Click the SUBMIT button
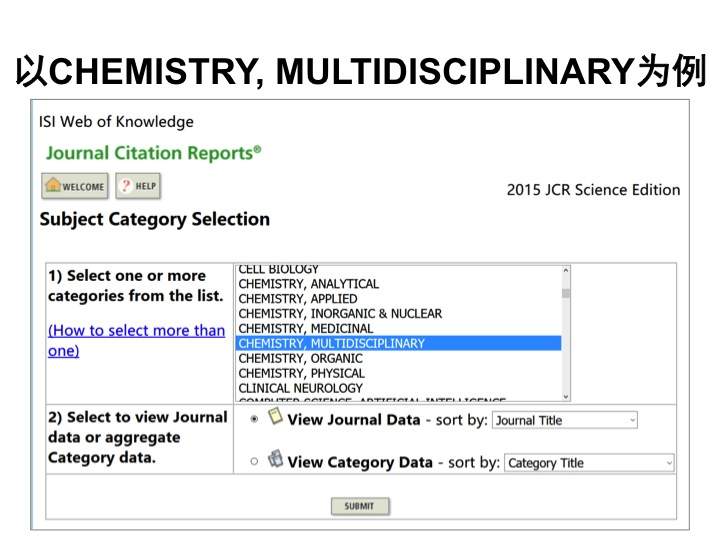Viewport: 720px width, 540px height. [360, 506]
